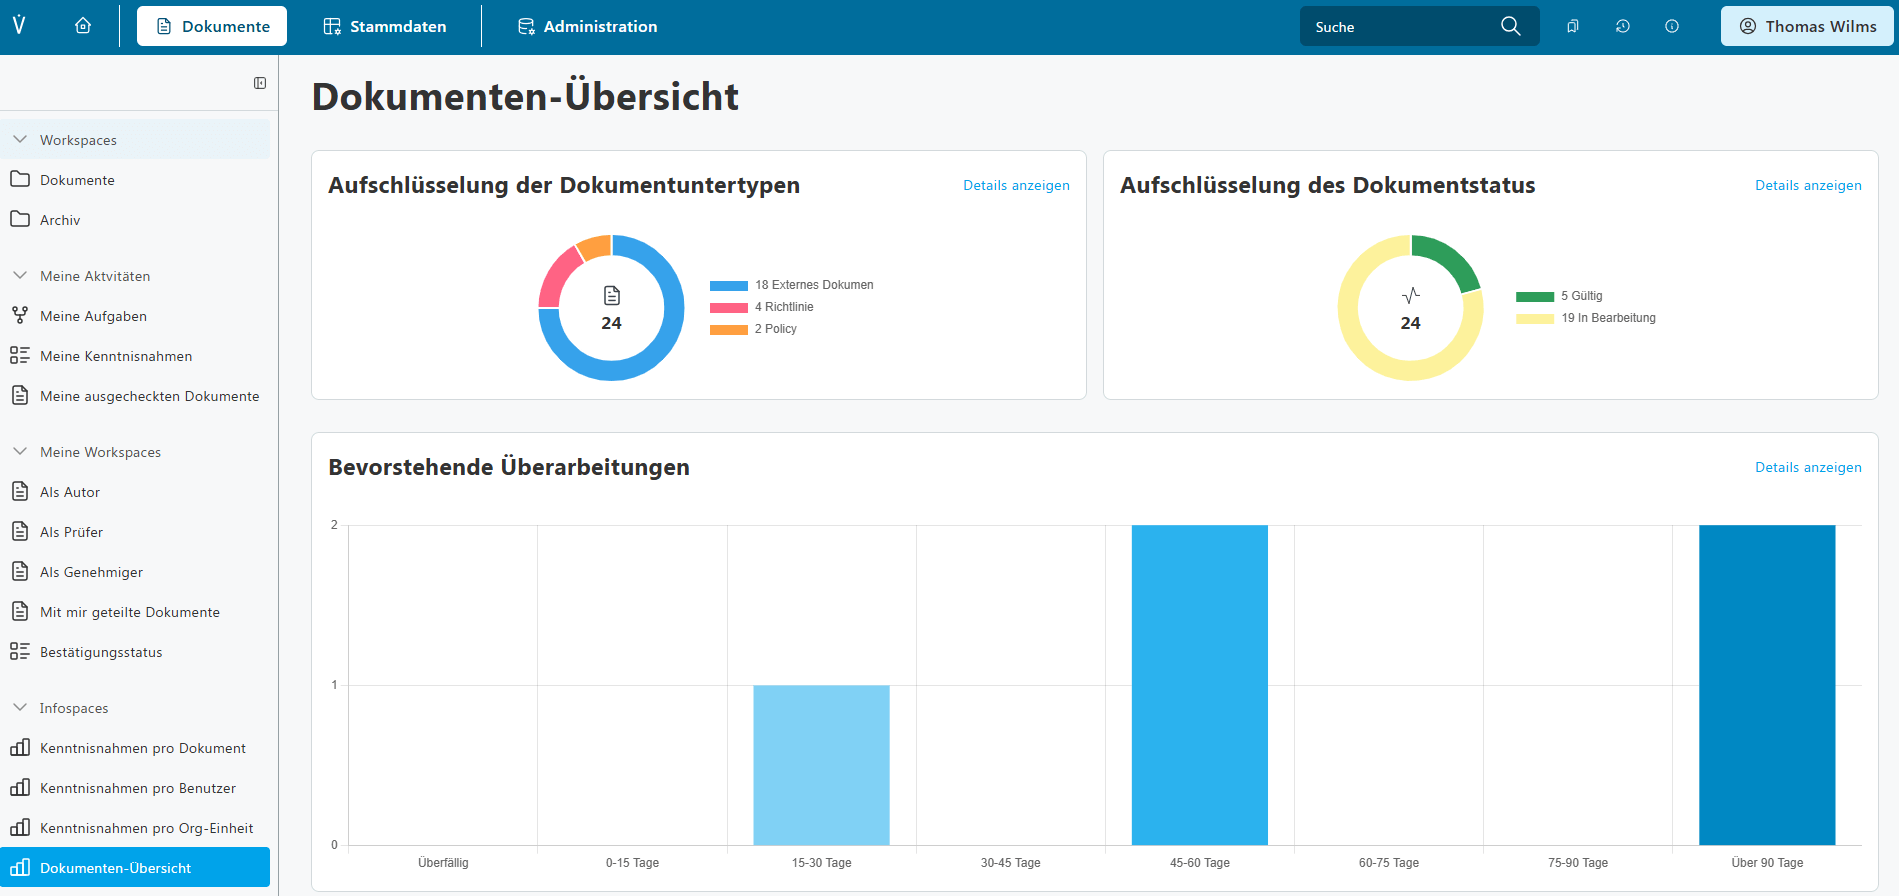Viewport: 1899px width, 896px height.
Task: Open the history clock icon
Action: [x=1622, y=26]
